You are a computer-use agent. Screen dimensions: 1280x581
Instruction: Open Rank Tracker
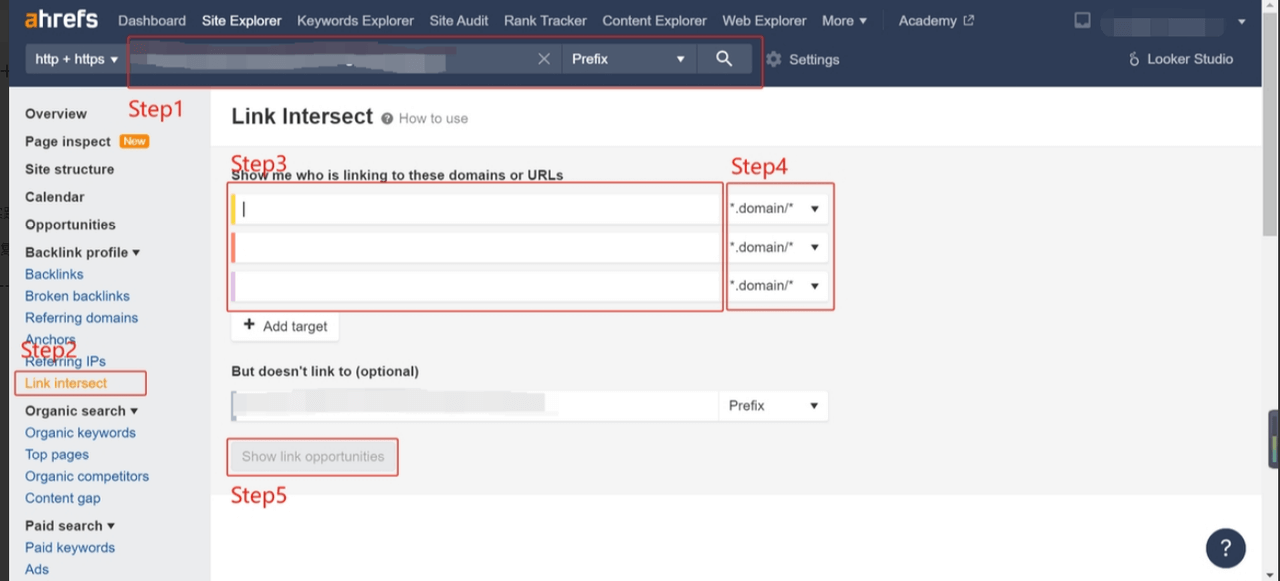[x=545, y=20]
